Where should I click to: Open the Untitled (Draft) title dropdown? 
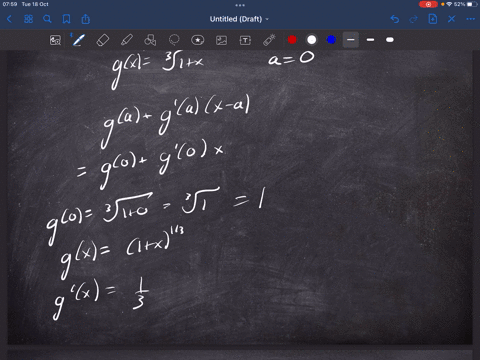[239, 19]
